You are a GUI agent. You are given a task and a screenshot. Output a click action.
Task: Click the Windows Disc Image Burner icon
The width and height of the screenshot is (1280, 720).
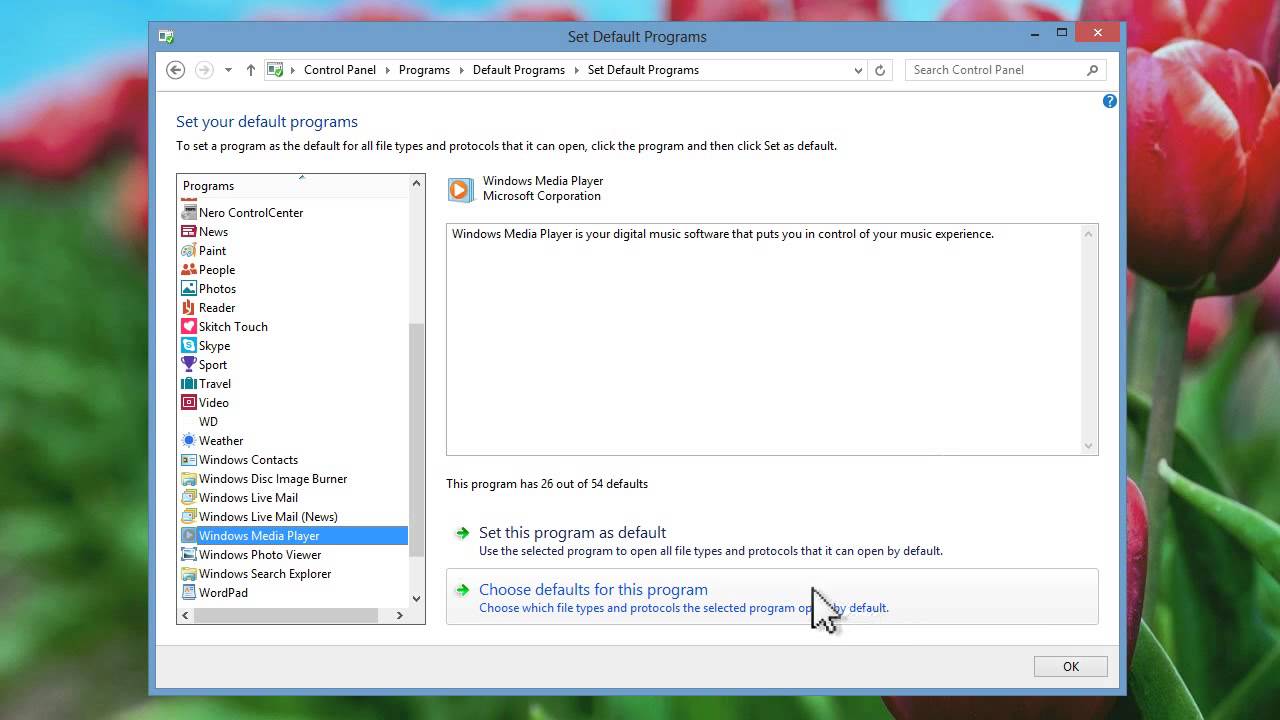189,478
